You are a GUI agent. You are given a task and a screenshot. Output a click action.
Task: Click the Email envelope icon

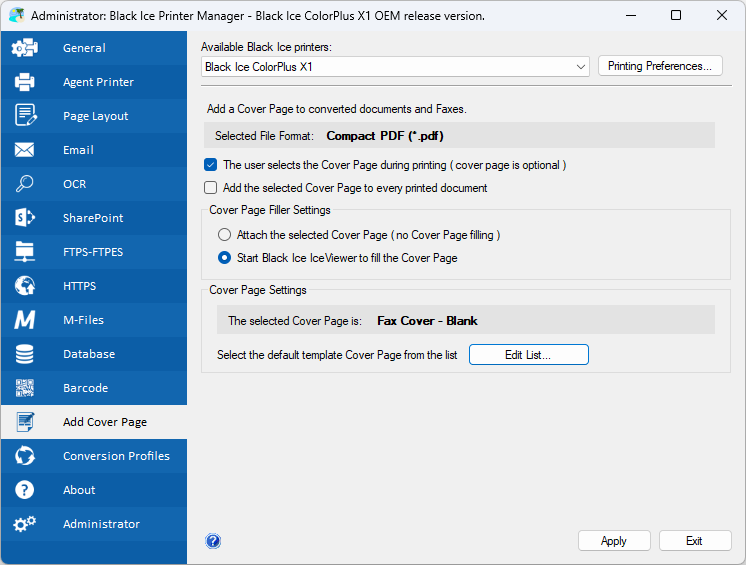click(x=24, y=150)
